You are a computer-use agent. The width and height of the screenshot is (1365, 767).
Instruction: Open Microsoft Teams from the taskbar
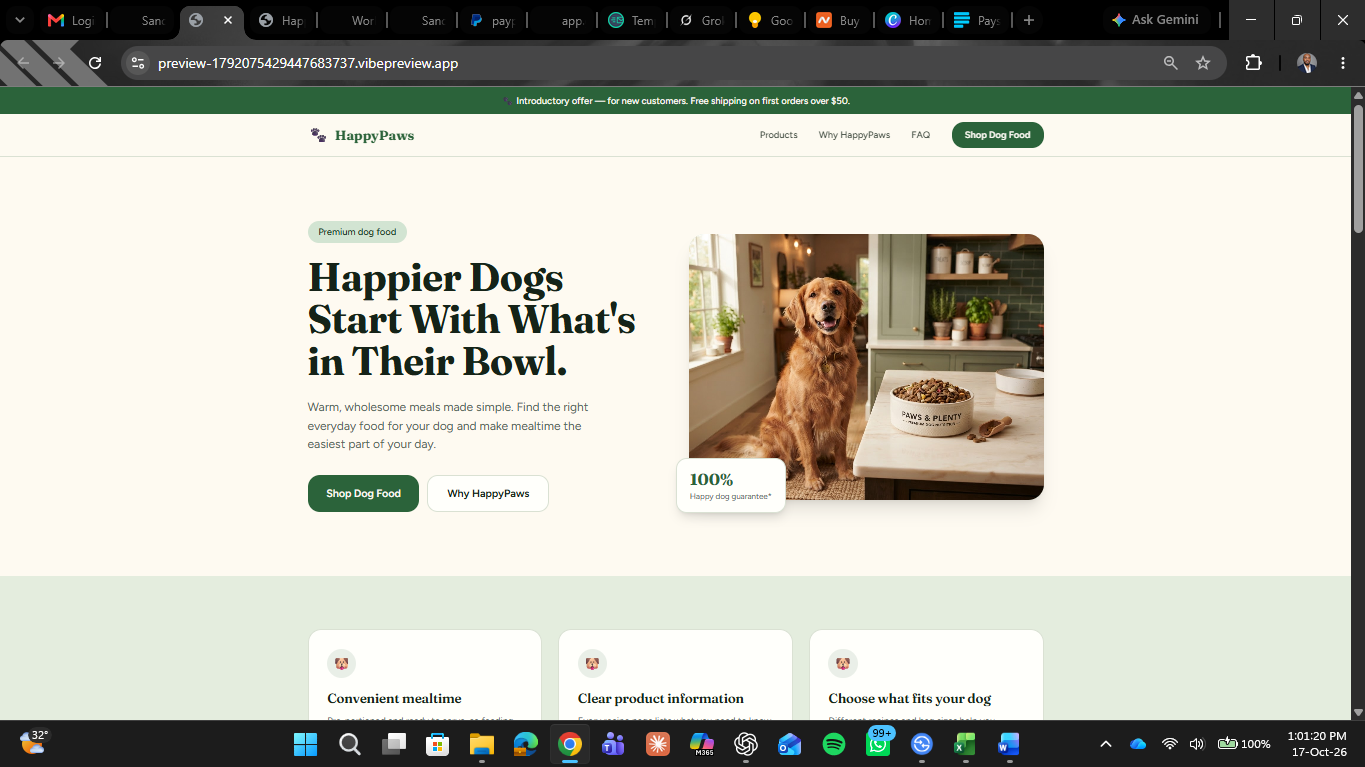(613, 744)
